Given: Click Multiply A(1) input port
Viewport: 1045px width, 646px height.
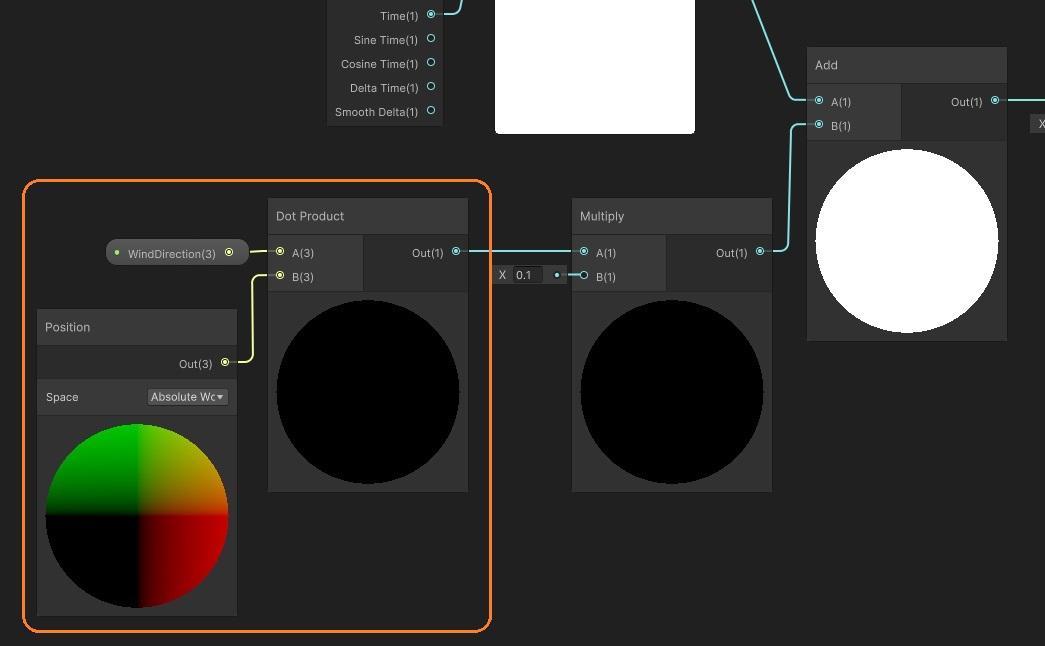Looking at the screenshot, I should click(x=584, y=251).
